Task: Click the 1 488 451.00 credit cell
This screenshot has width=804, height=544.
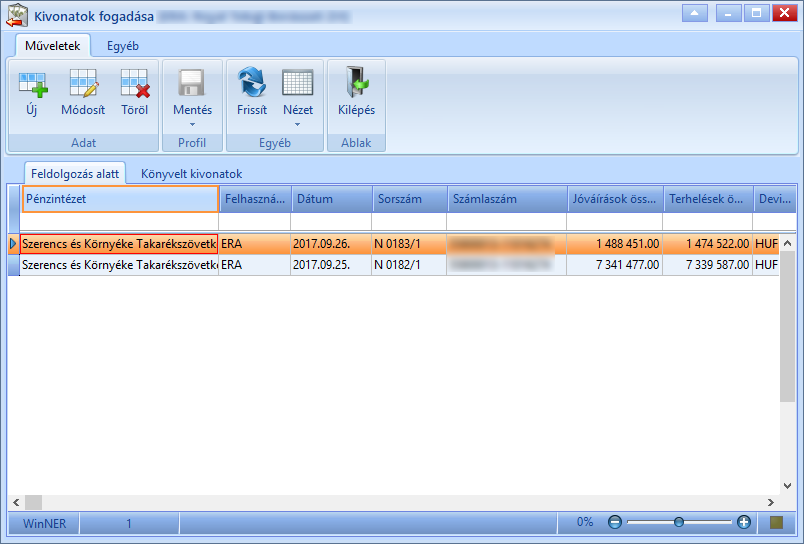Action: click(x=614, y=244)
